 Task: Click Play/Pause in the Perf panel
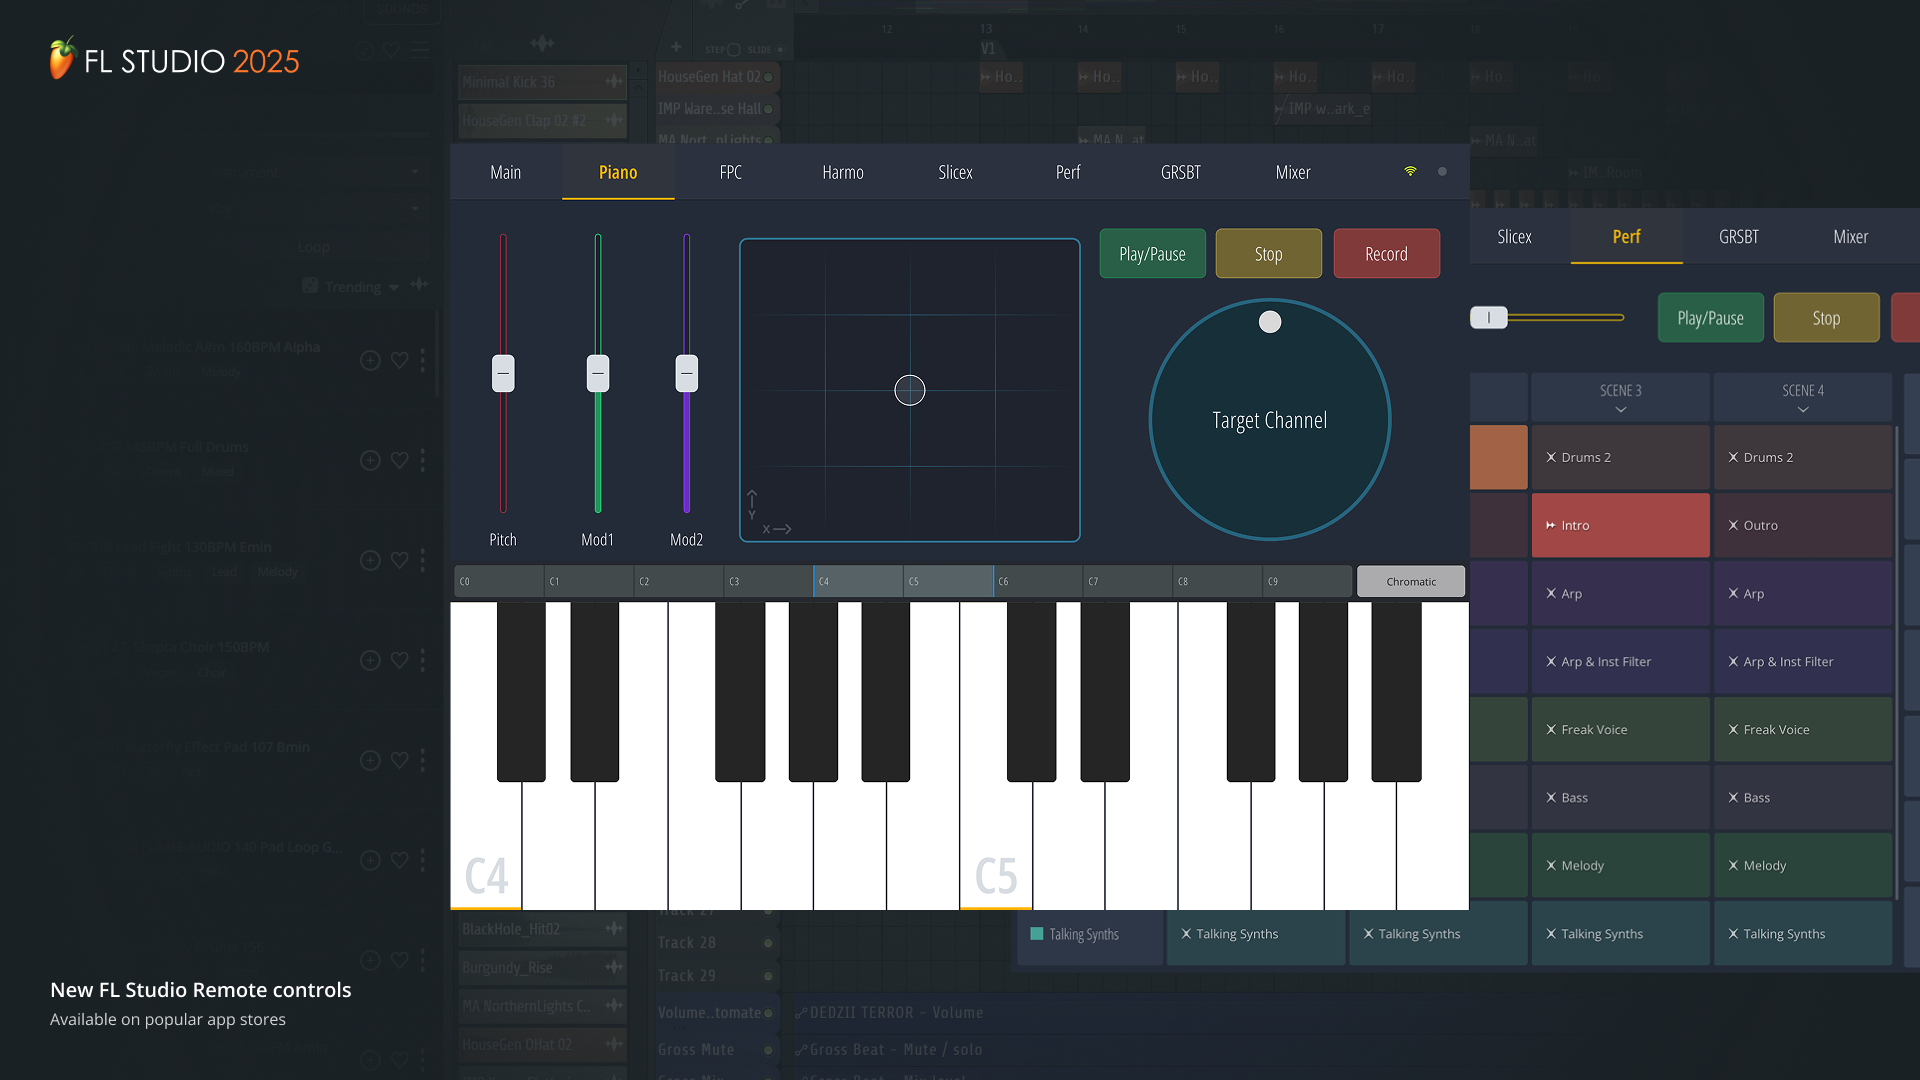tap(1710, 317)
